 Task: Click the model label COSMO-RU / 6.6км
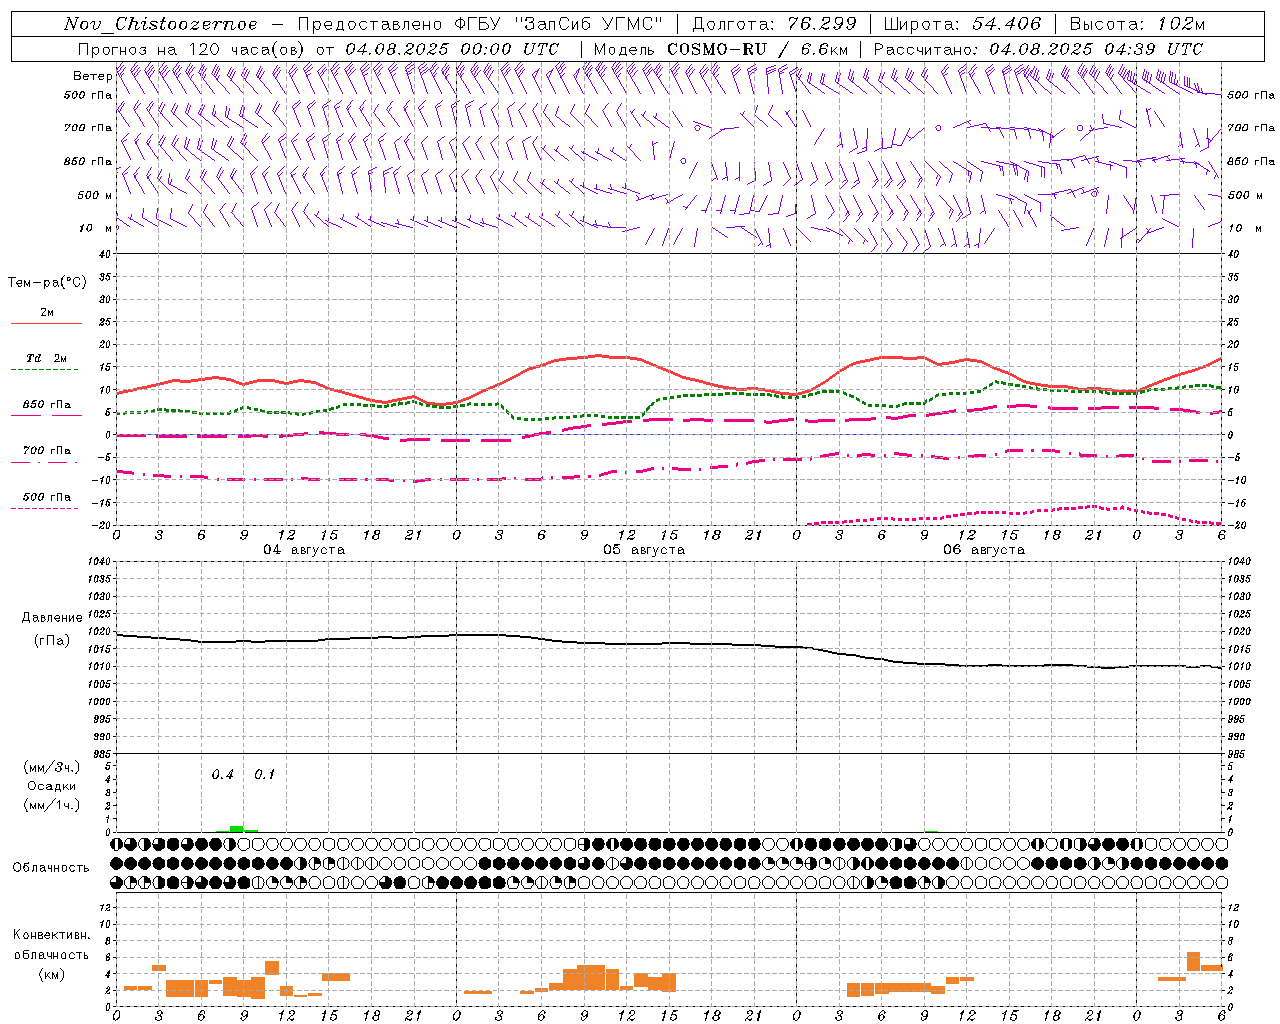pos(757,49)
